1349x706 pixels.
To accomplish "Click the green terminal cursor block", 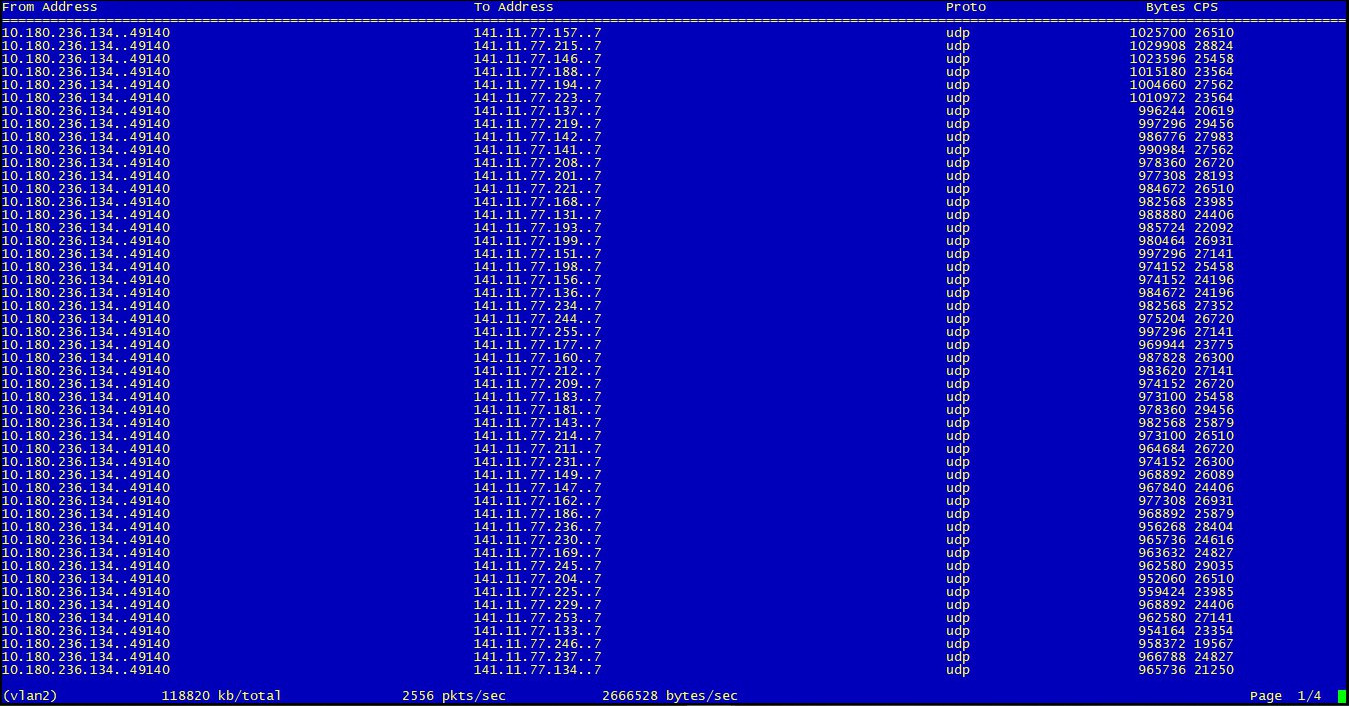I will tap(1341, 695).
